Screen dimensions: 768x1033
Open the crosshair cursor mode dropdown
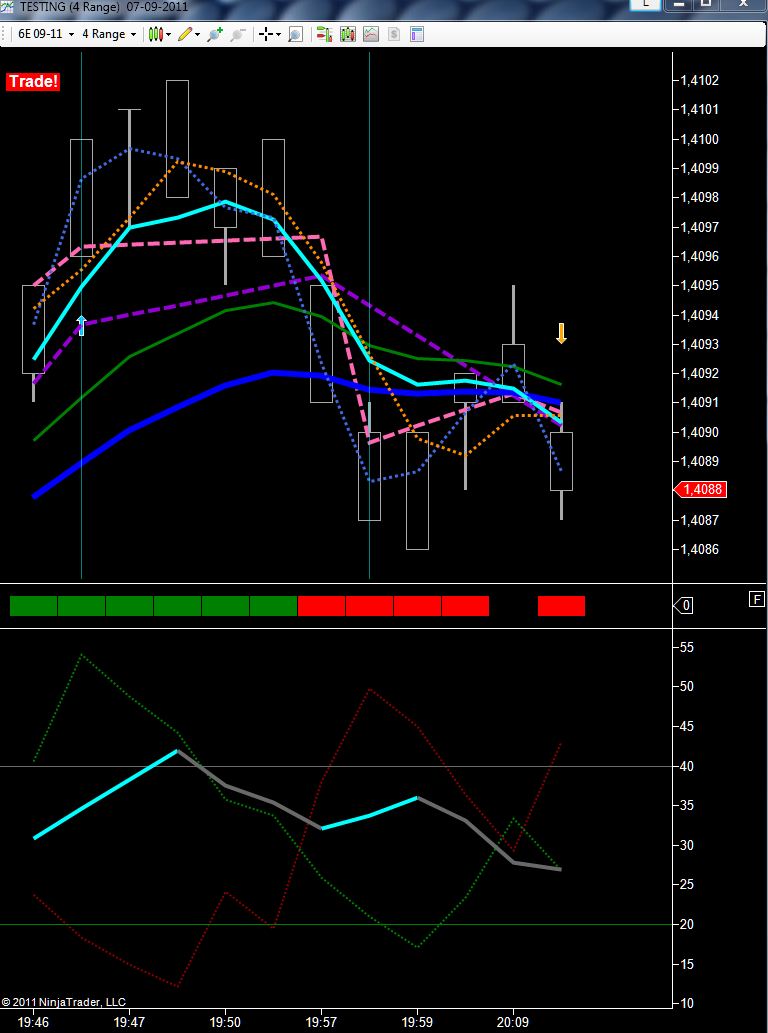269,34
